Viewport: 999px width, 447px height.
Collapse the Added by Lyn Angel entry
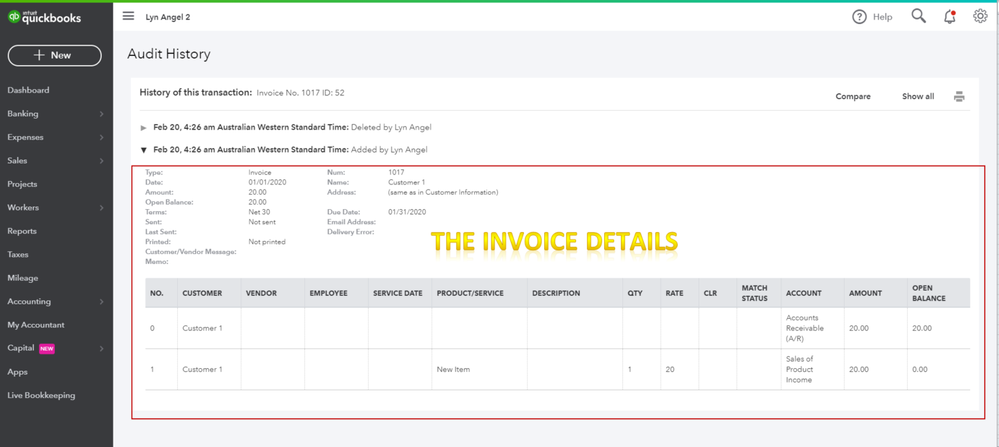tap(143, 150)
